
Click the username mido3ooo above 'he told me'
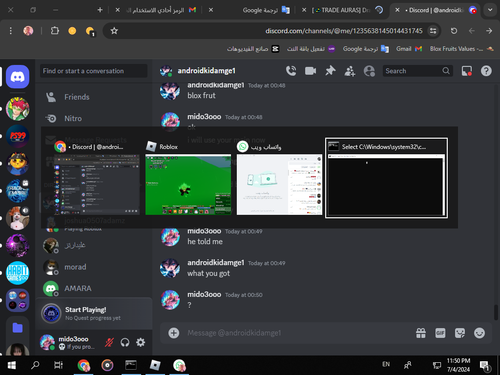[x=204, y=231]
